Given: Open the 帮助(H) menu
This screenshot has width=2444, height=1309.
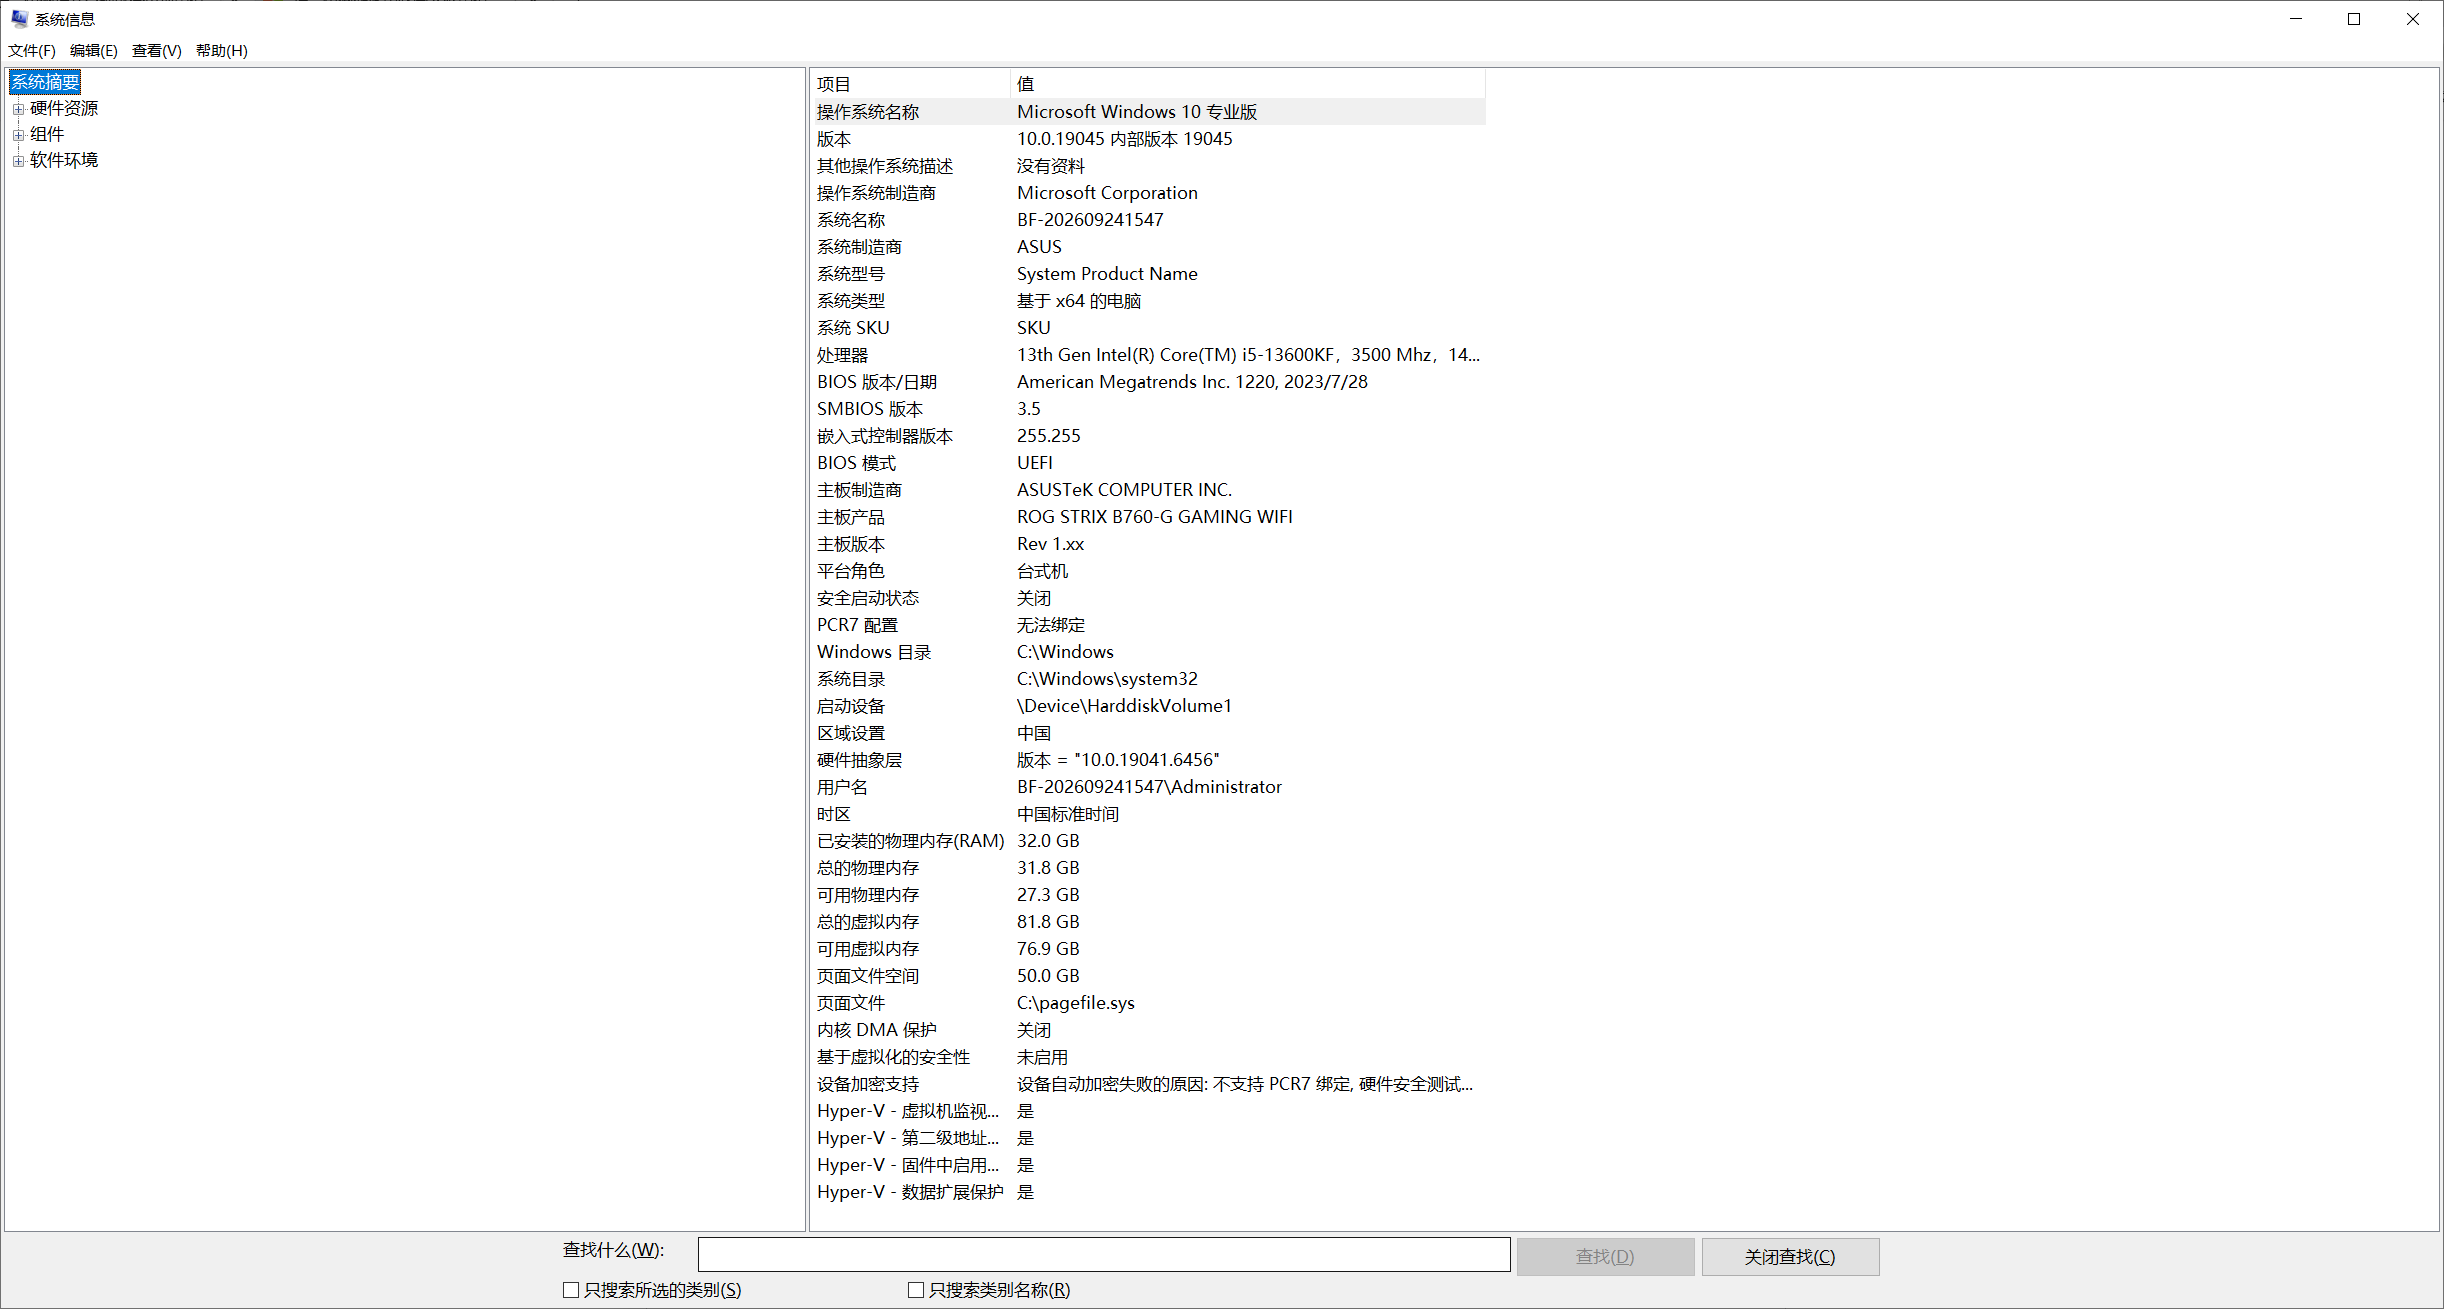Looking at the screenshot, I should point(222,51).
